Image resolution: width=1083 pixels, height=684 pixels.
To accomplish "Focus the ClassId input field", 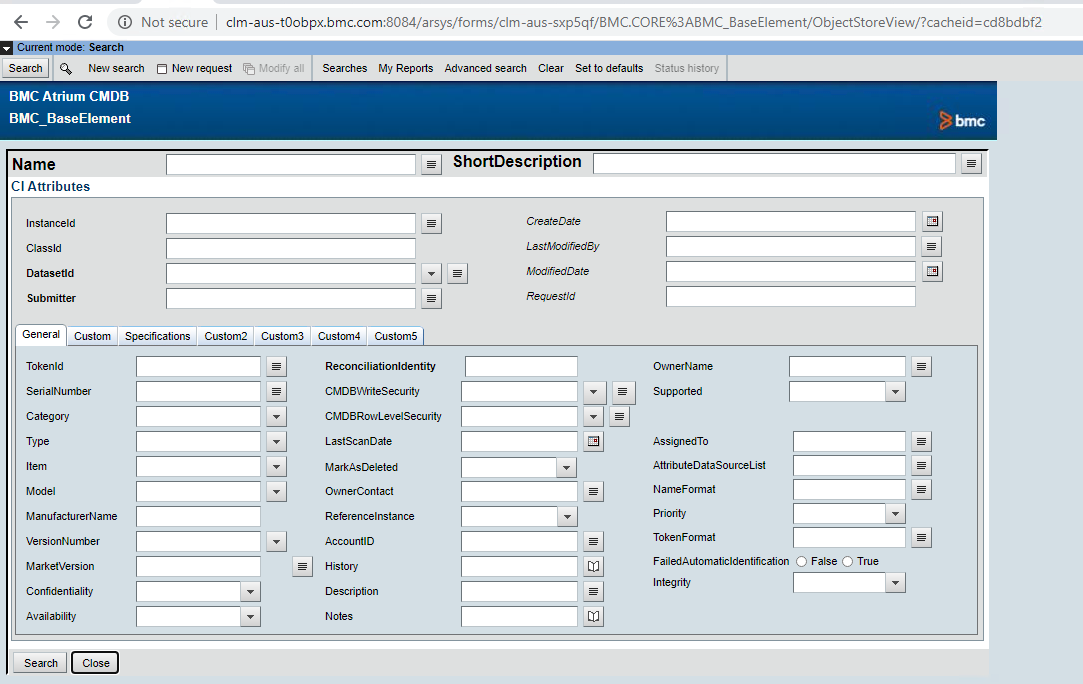I will point(291,248).
